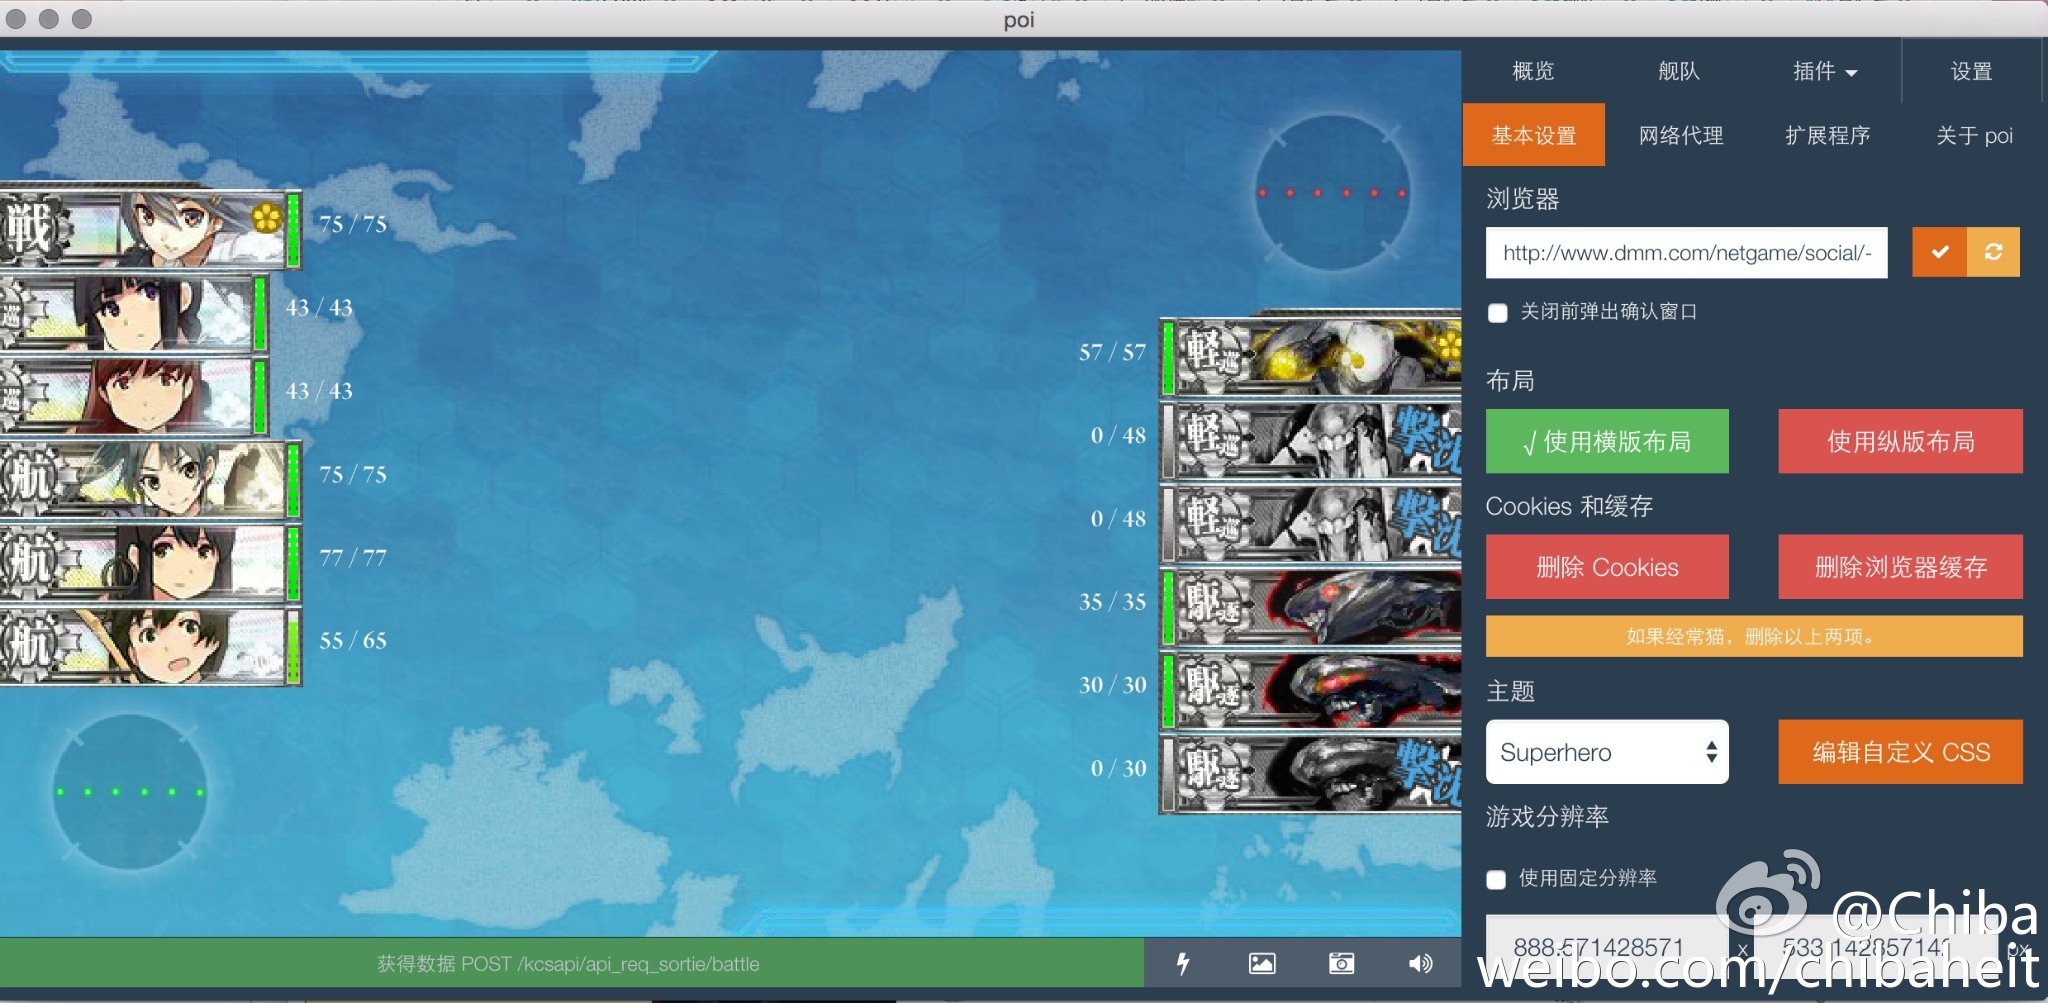
Task: Take a screenshot with the camera icon
Action: pyautogui.click(x=1341, y=963)
